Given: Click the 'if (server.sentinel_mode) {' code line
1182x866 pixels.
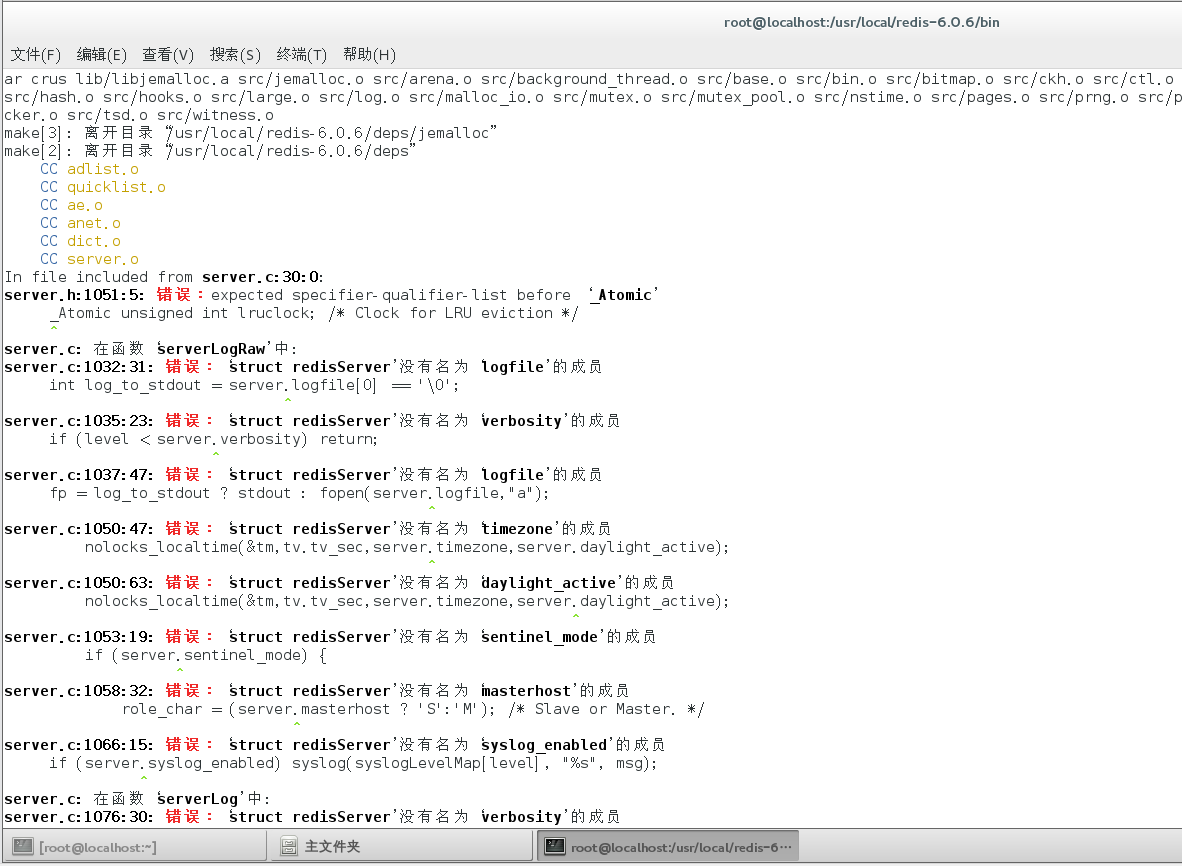Looking at the screenshot, I should tap(206, 655).
